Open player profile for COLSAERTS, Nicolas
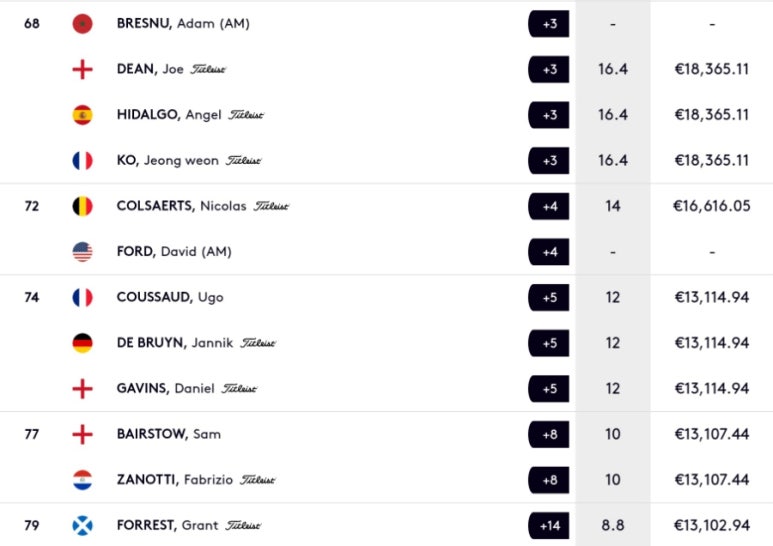The image size is (773, 546). [x=181, y=206]
